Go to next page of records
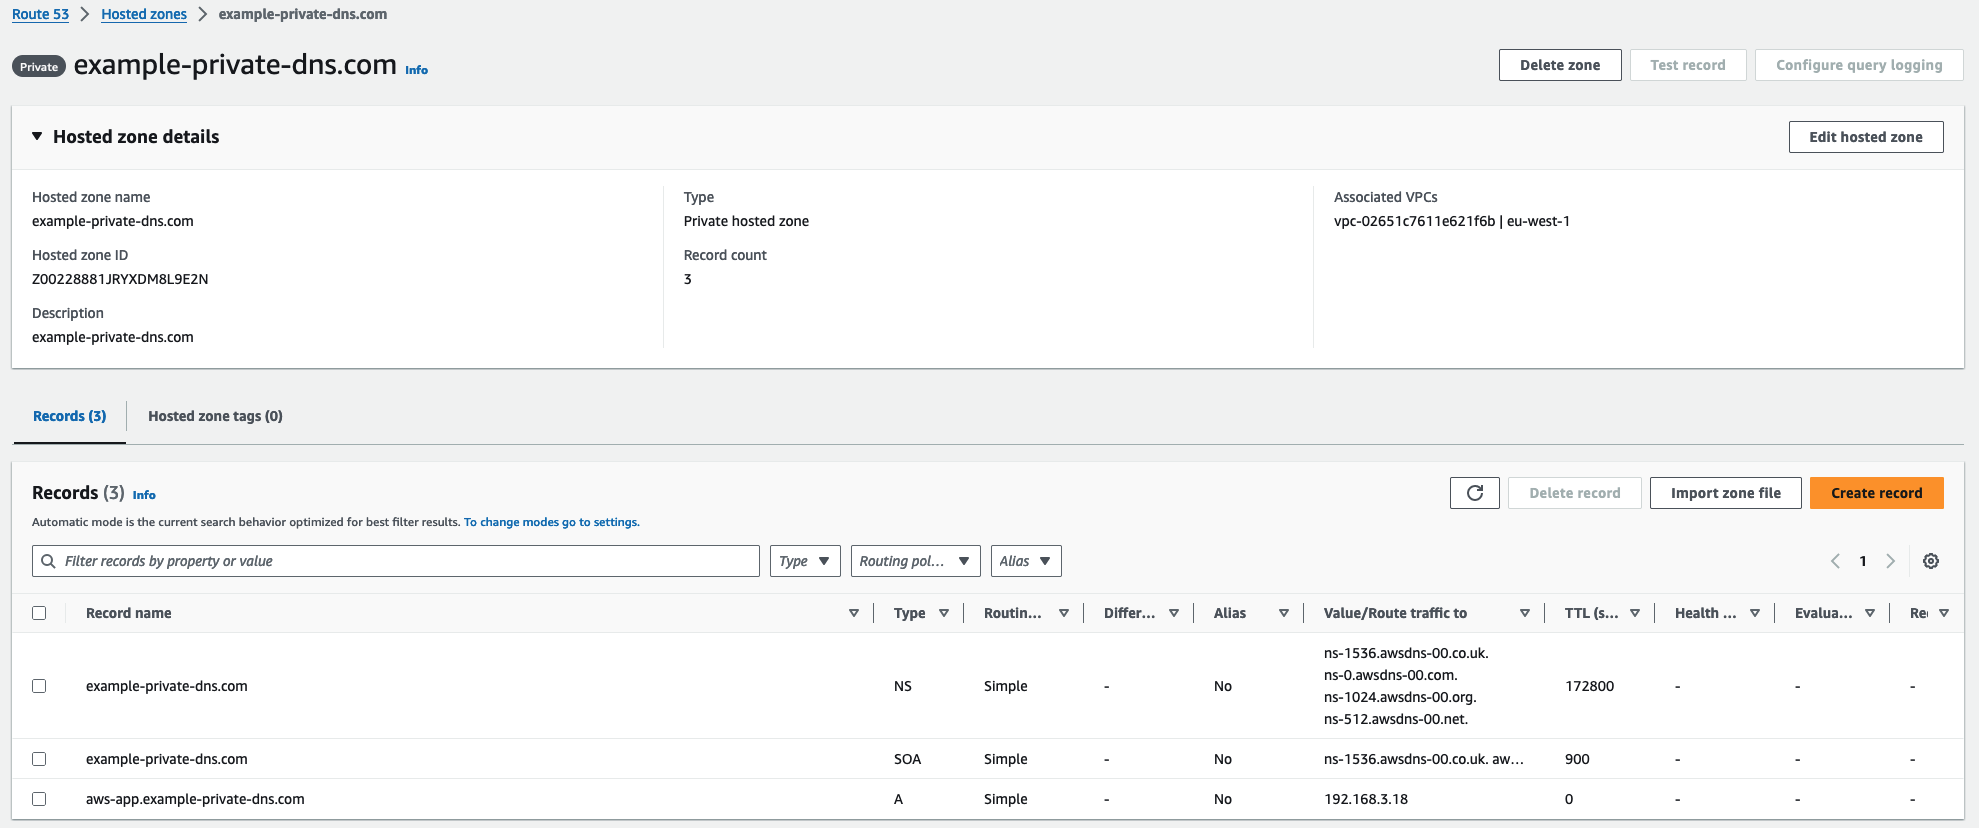The width and height of the screenshot is (1979, 828). [x=1890, y=561]
